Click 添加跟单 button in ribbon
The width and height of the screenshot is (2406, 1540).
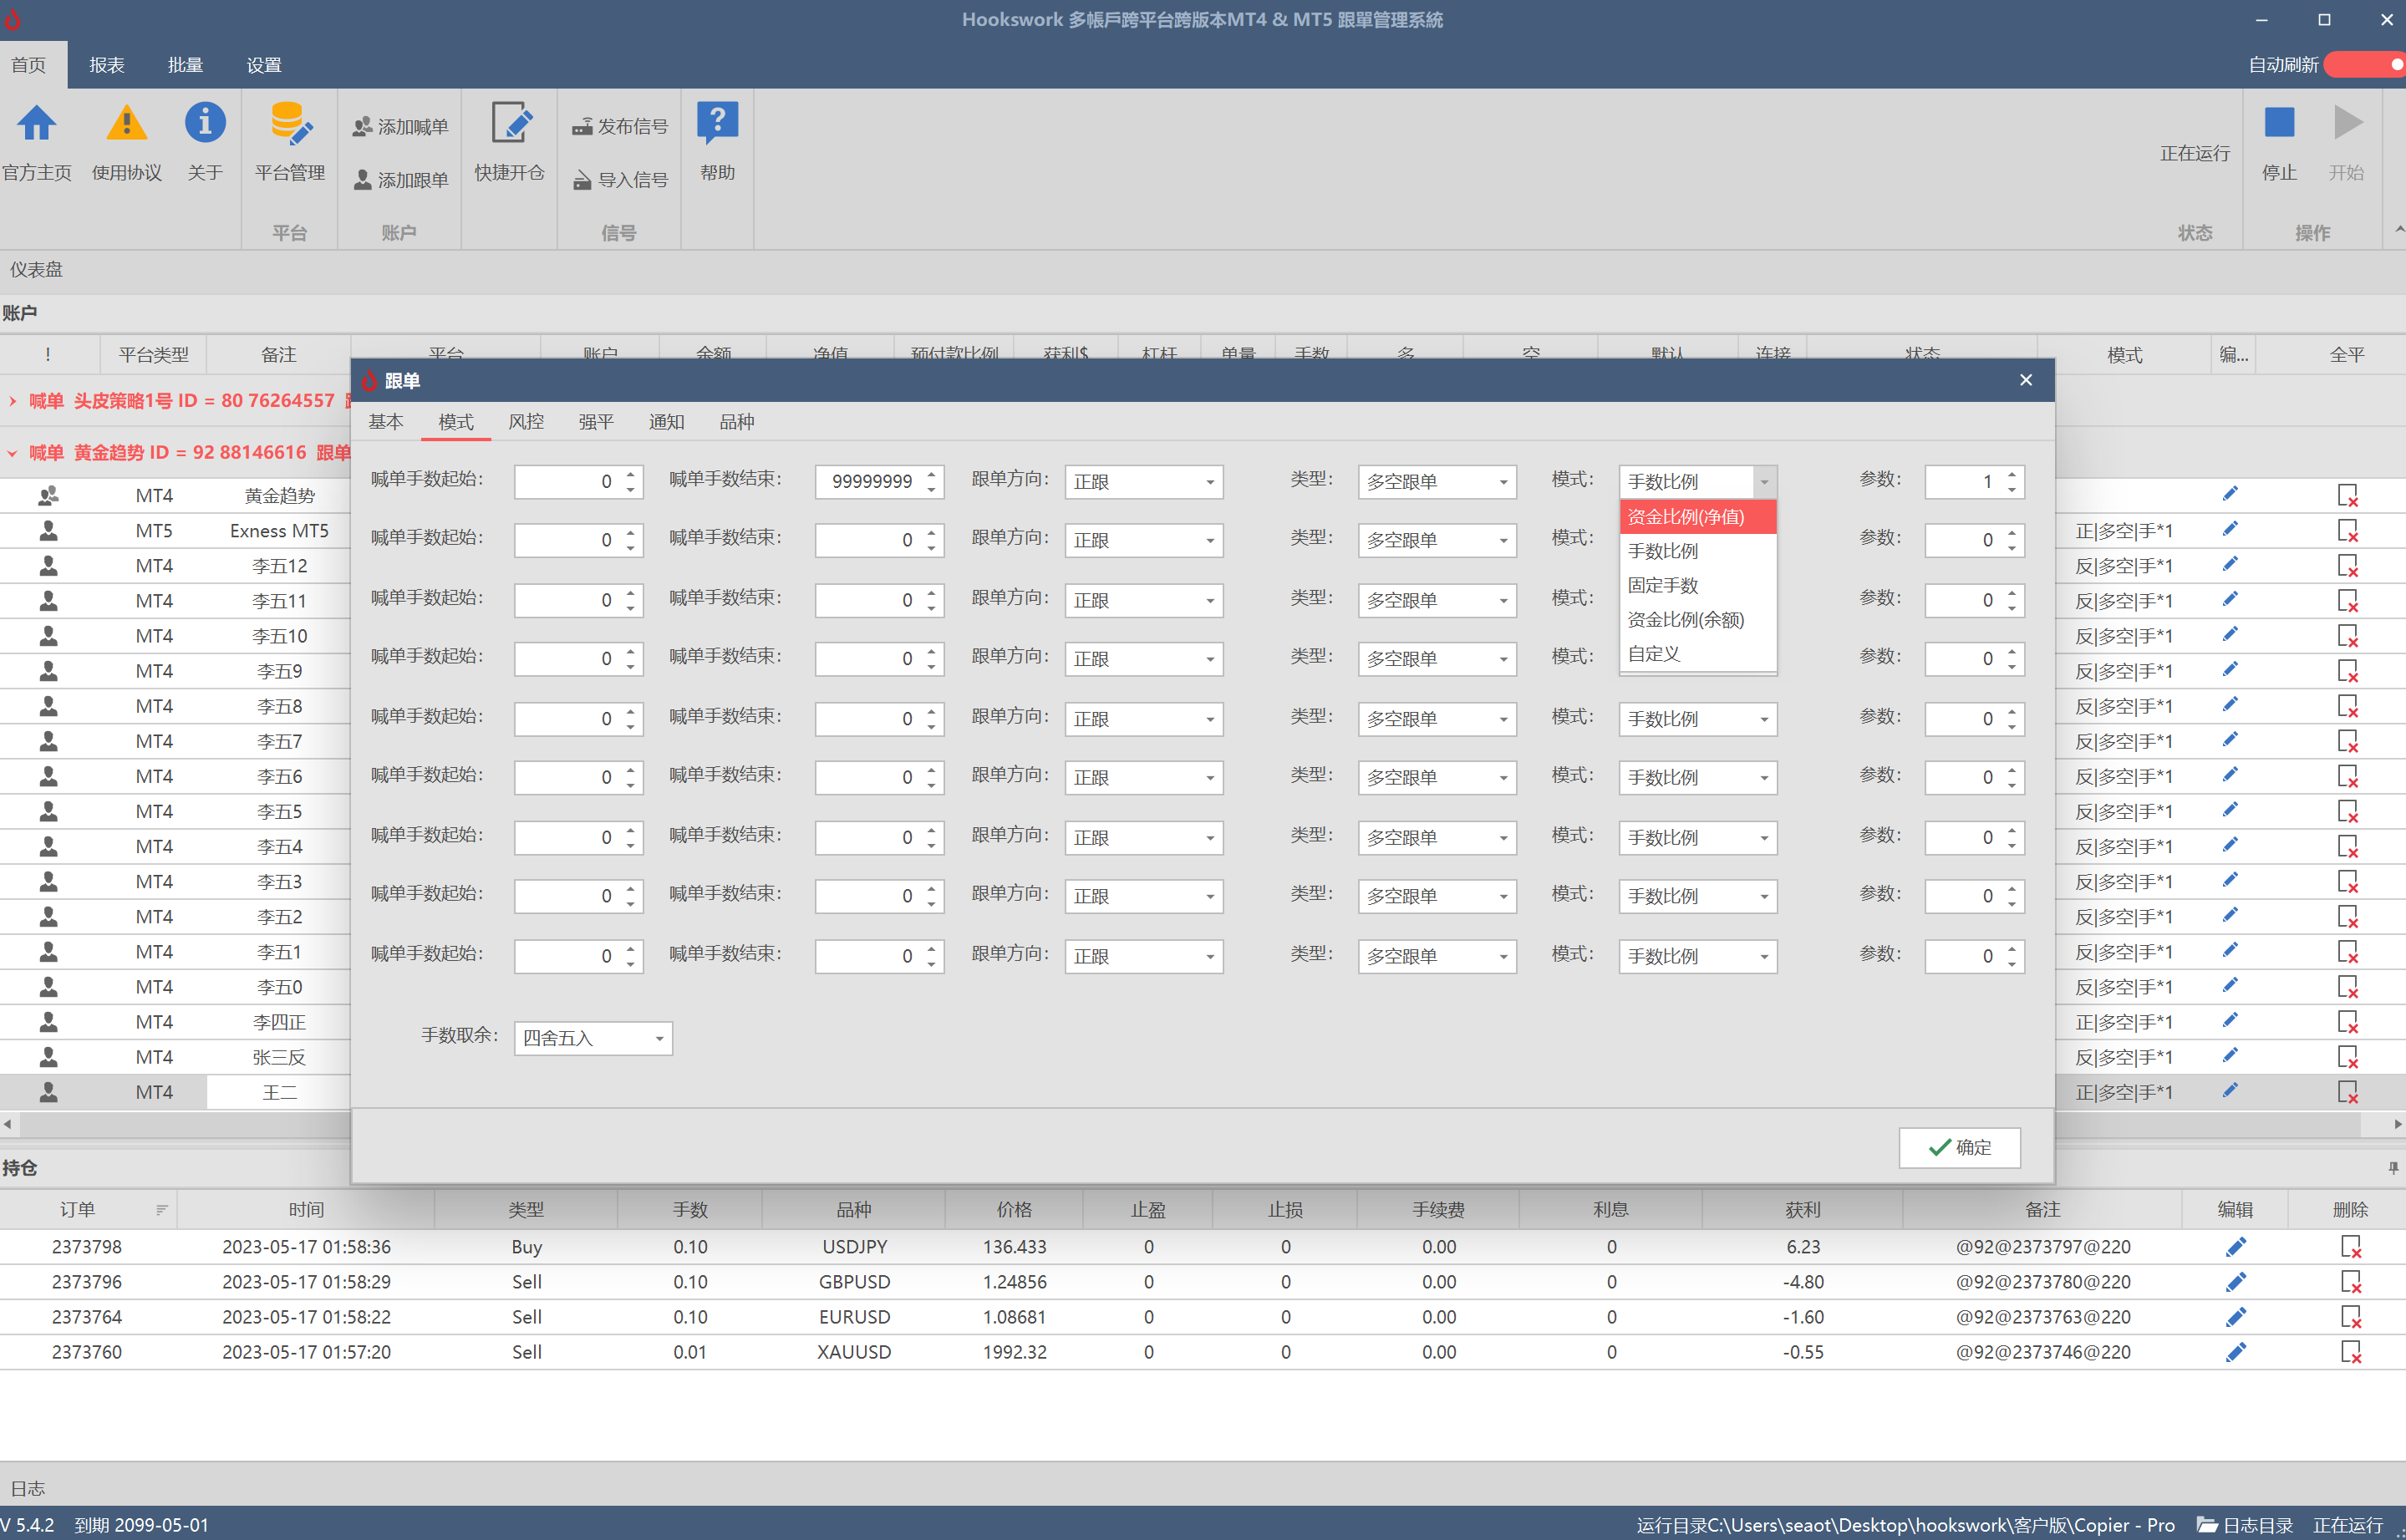401,180
